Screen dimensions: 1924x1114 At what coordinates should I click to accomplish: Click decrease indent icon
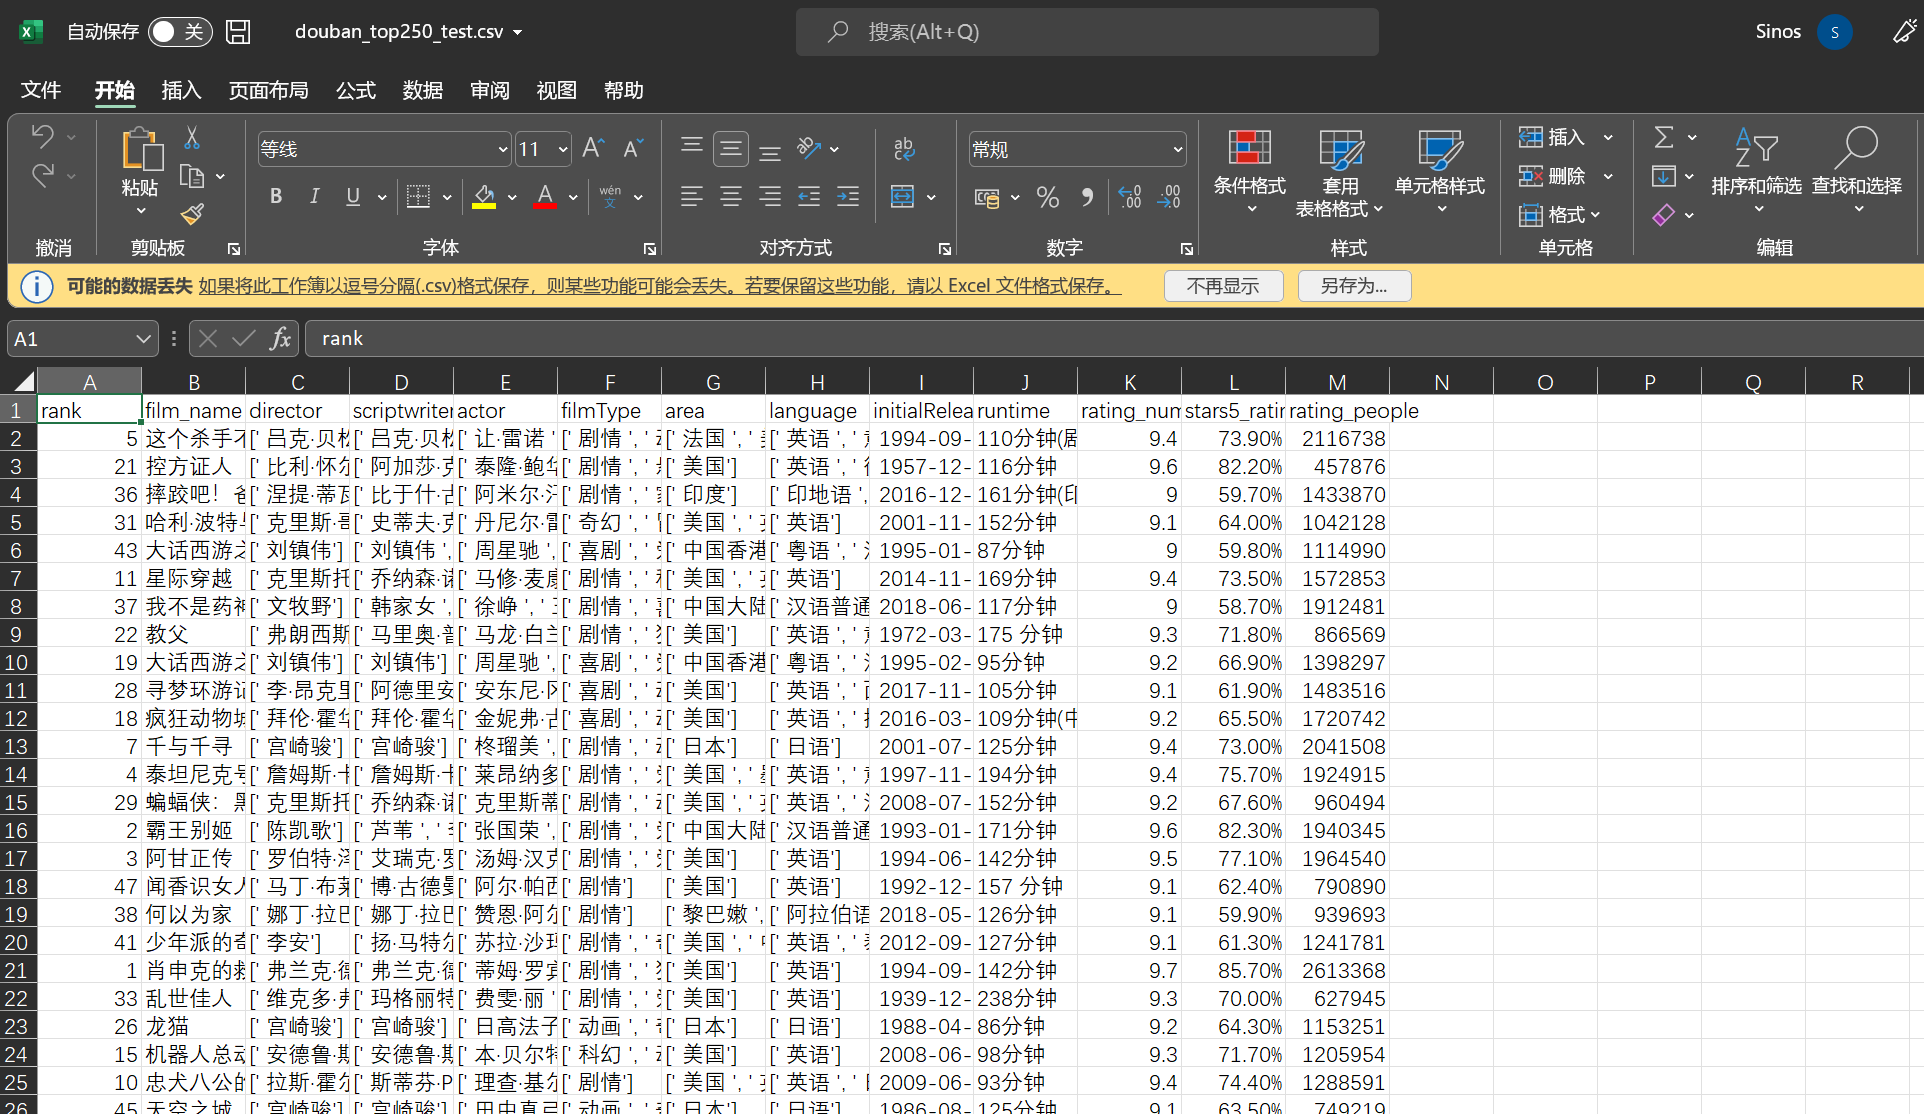pos(809,196)
